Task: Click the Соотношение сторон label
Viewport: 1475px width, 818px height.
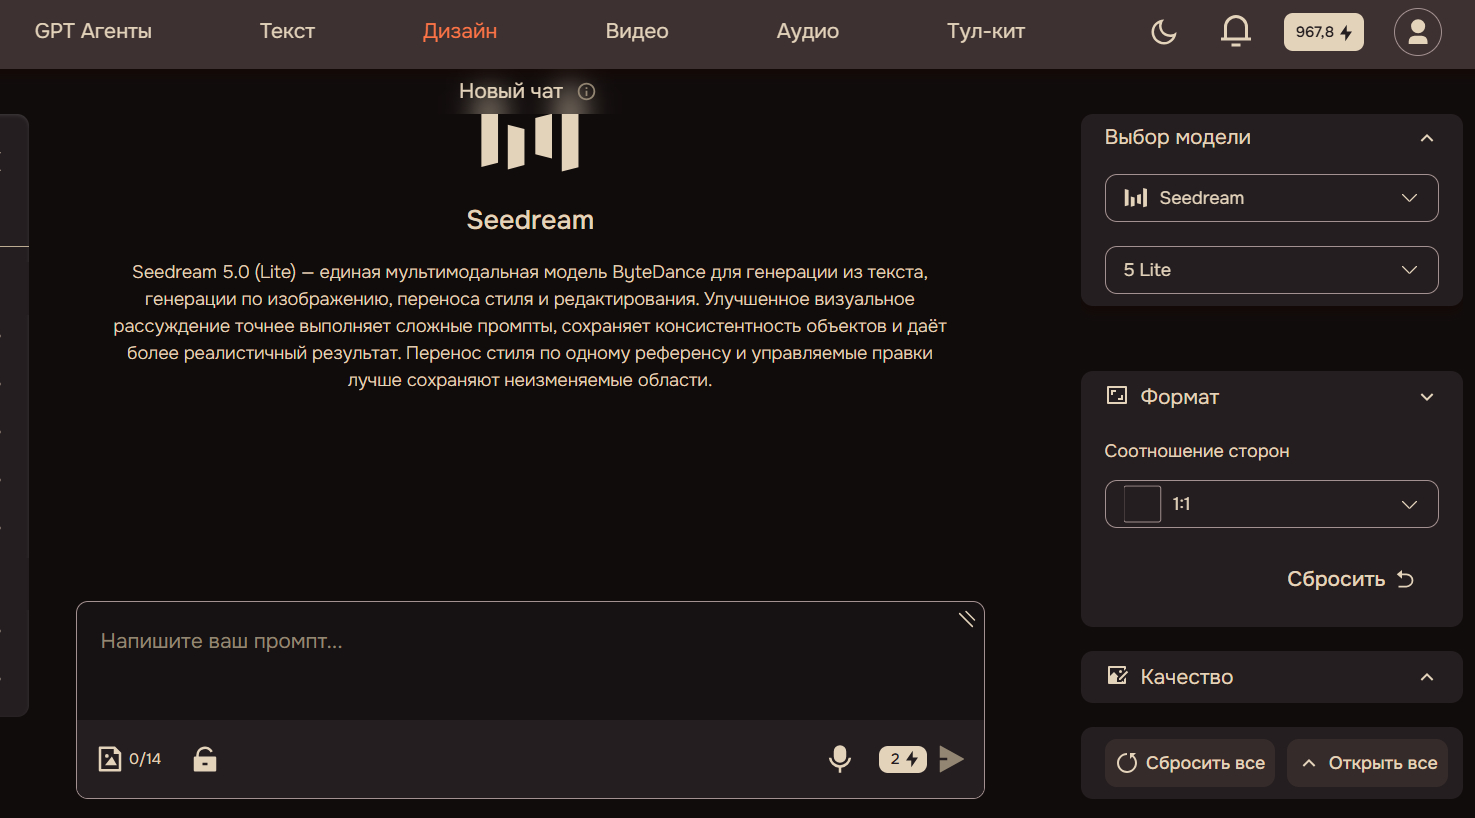Action: (1197, 451)
